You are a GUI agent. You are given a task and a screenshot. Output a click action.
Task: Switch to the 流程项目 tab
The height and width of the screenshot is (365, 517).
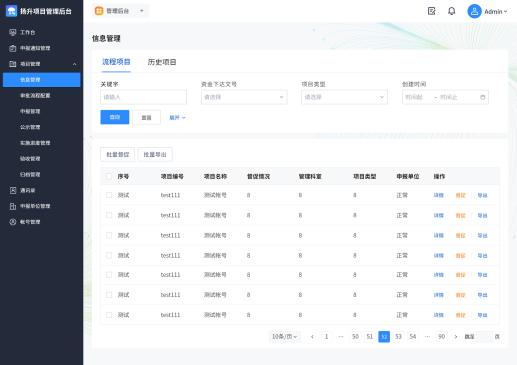116,62
